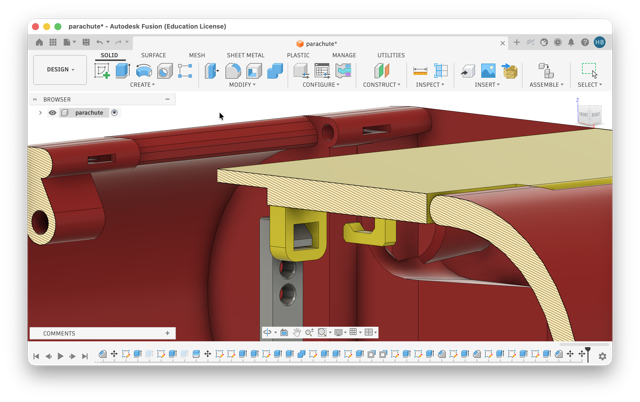This screenshot has height=402, width=640.
Task: Toggle visibility eye of parachute component
Action: 52,113
